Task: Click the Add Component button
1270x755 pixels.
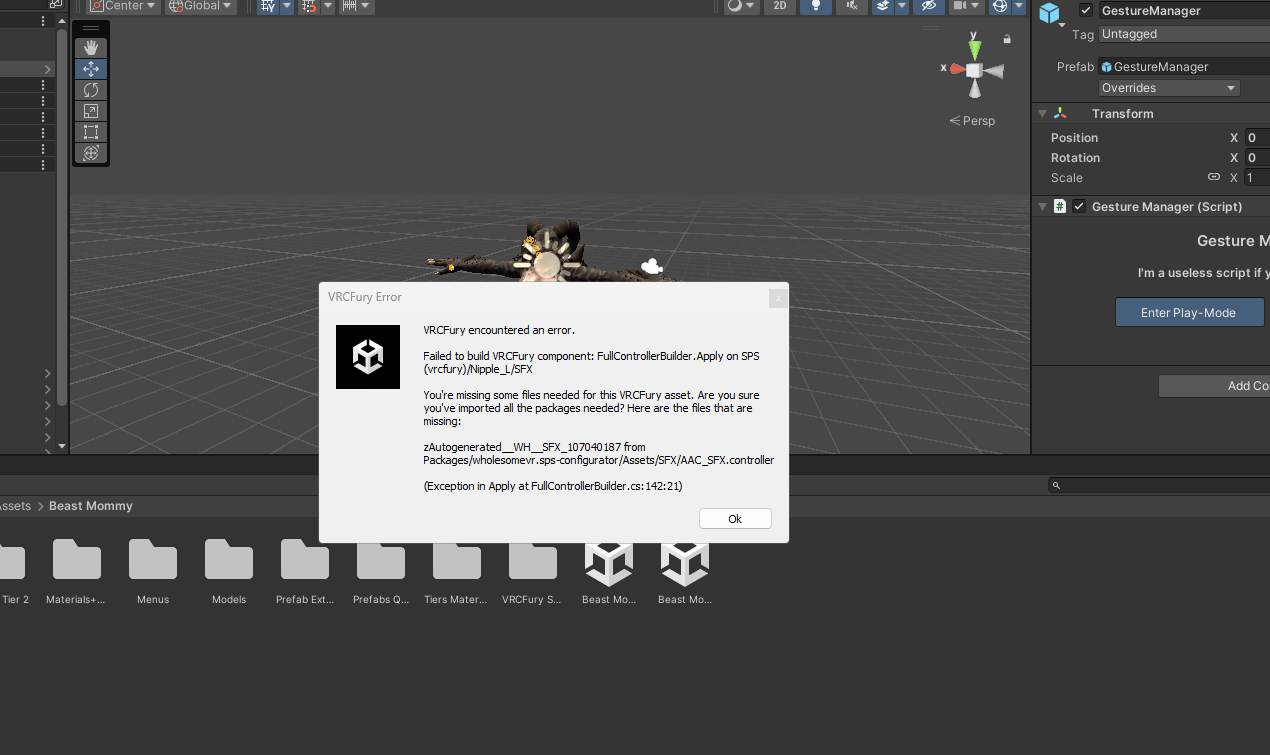Action: [x=1214, y=386]
